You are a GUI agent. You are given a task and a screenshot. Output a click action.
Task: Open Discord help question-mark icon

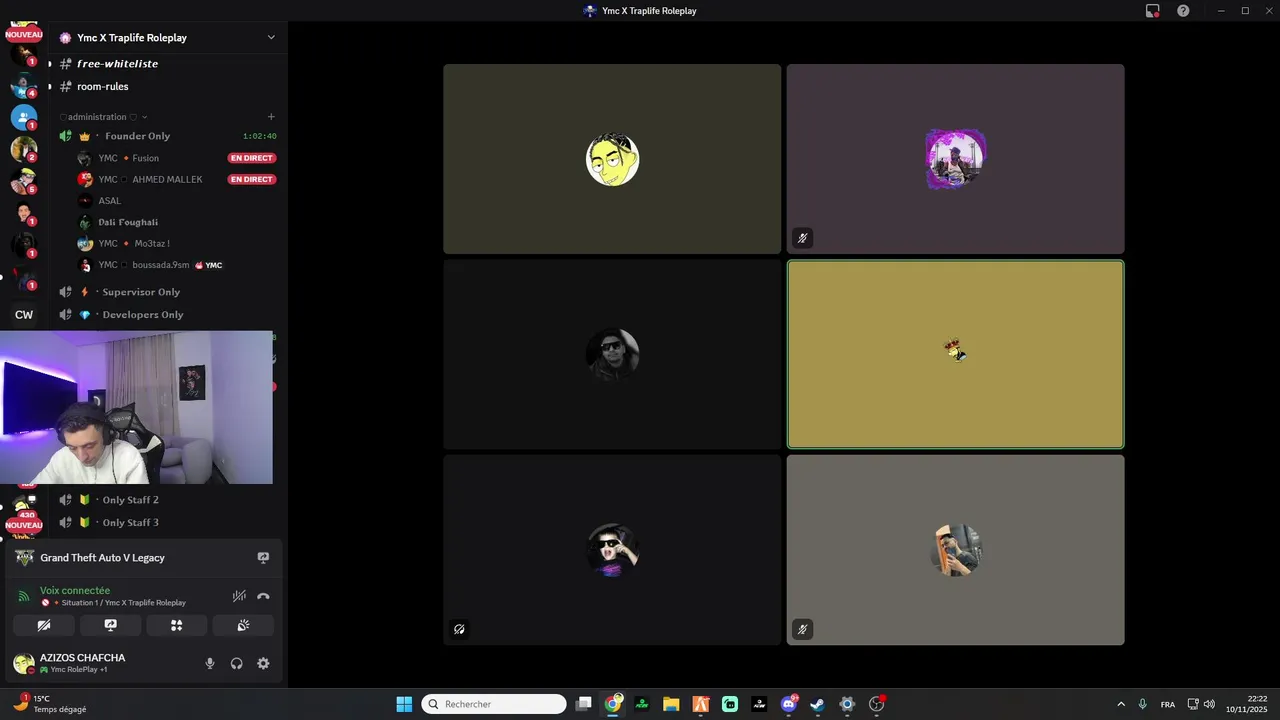point(1183,11)
